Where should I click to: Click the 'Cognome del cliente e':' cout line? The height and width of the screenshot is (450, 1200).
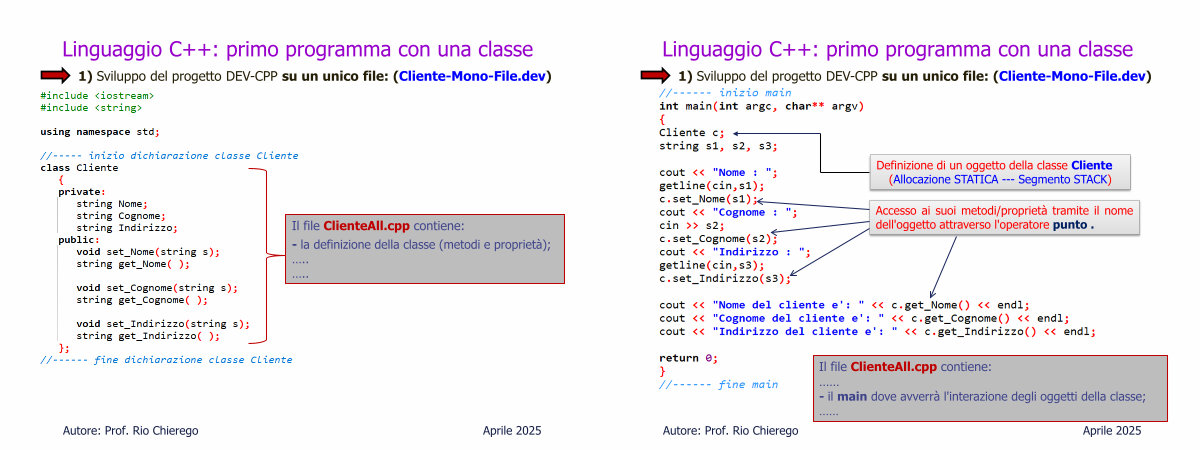click(x=865, y=318)
